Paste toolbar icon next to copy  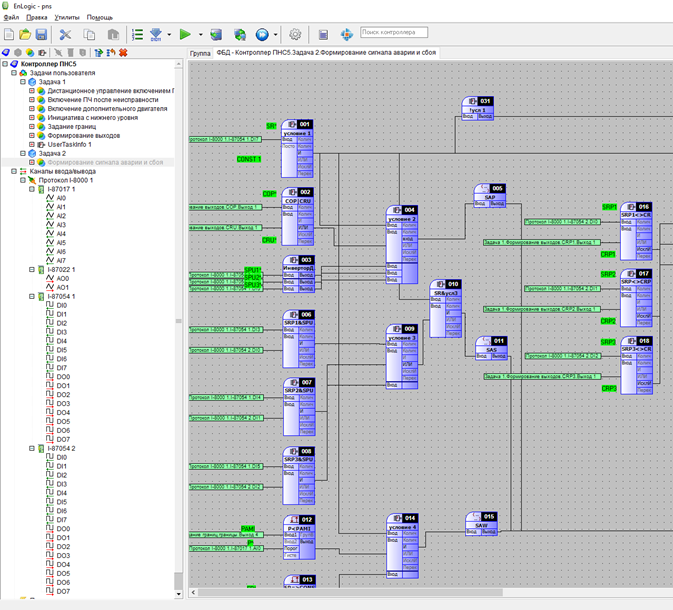[113, 34]
